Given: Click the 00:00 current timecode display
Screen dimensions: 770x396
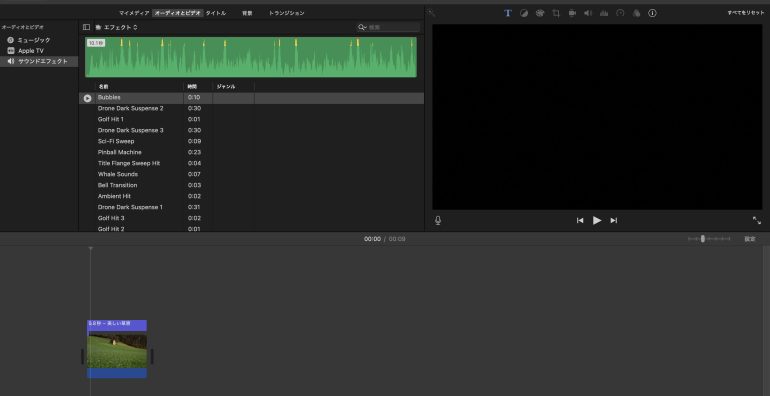Looking at the screenshot, I should (372, 239).
